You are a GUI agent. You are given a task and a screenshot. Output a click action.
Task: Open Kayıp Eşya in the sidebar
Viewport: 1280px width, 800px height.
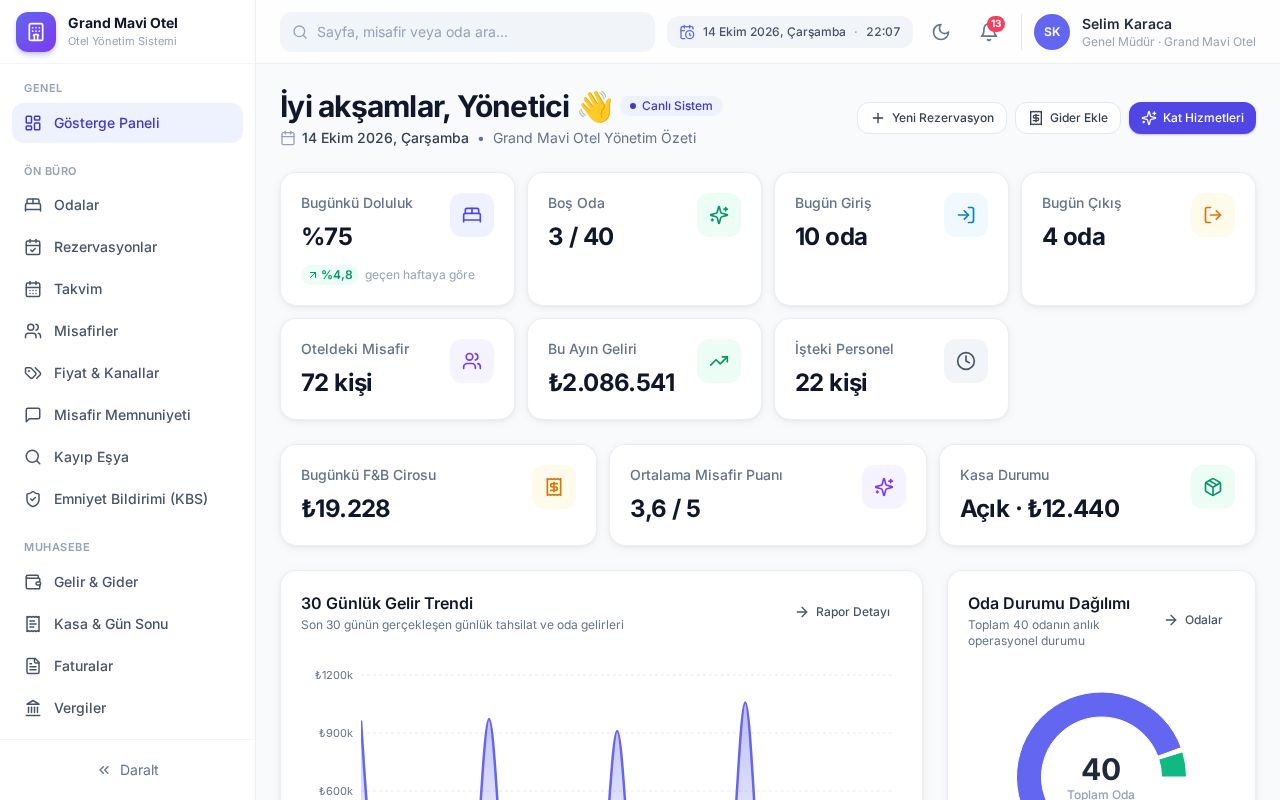[127, 457]
